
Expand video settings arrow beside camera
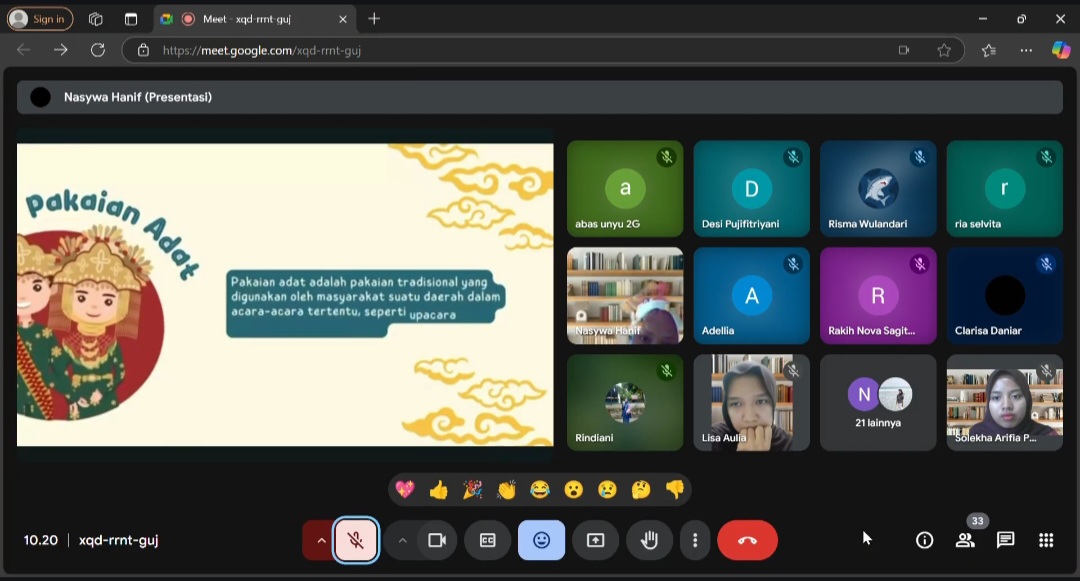click(402, 540)
